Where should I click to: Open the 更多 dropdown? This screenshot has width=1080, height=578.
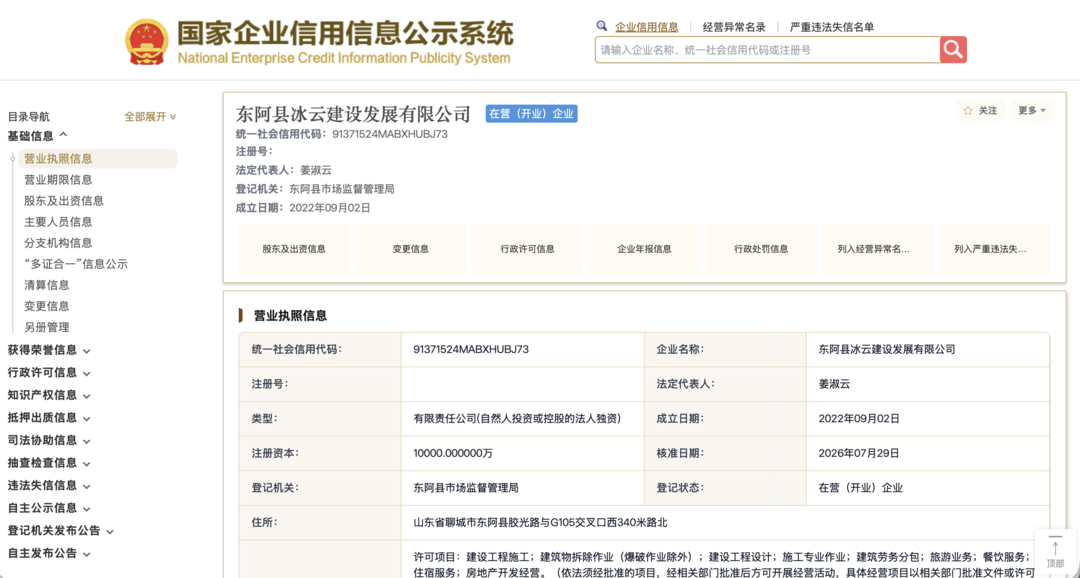[1032, 110]
